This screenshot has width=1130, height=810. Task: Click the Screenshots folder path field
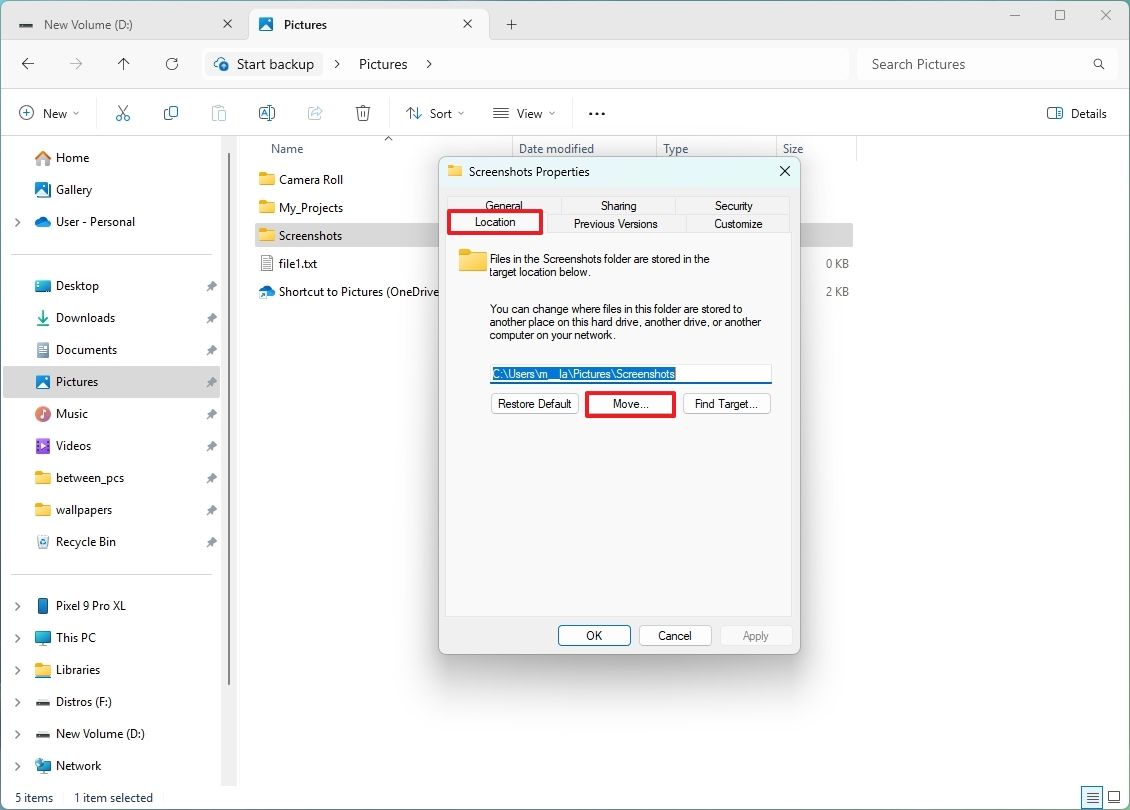[630, 373]
